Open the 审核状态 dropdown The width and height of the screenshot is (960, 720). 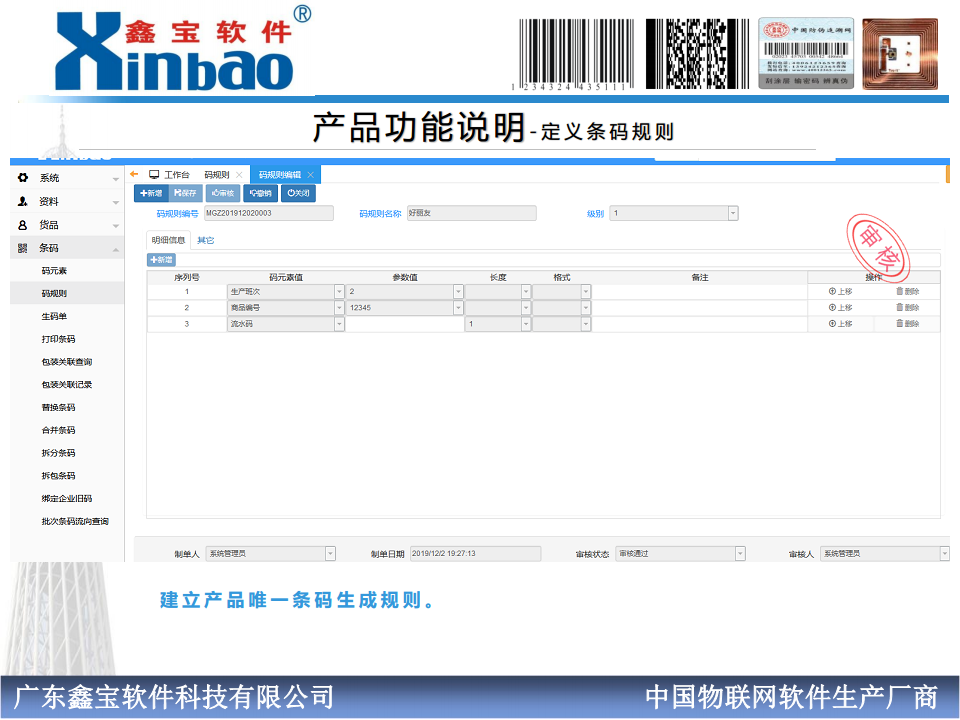coord(740,553)
